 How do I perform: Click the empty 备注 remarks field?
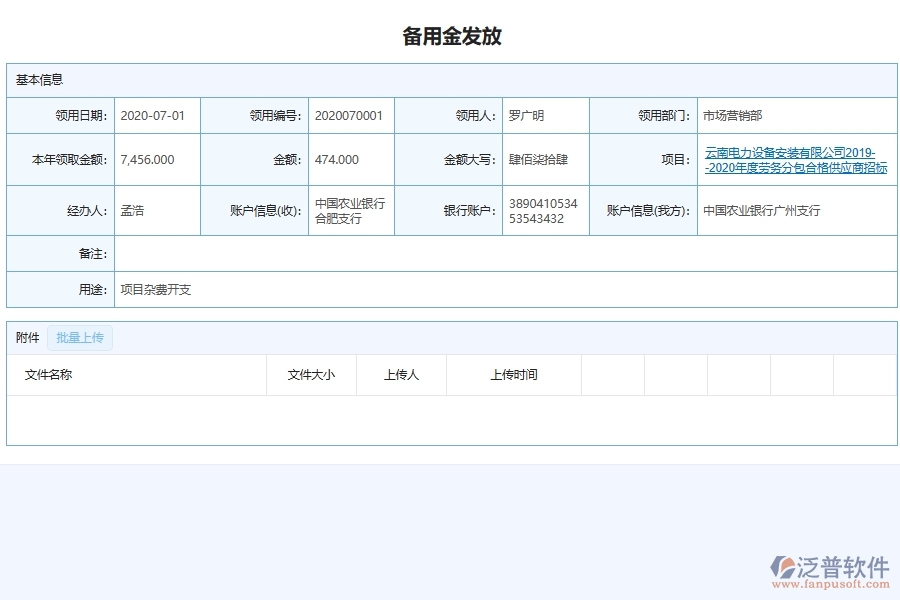click(x=500, y=255)
